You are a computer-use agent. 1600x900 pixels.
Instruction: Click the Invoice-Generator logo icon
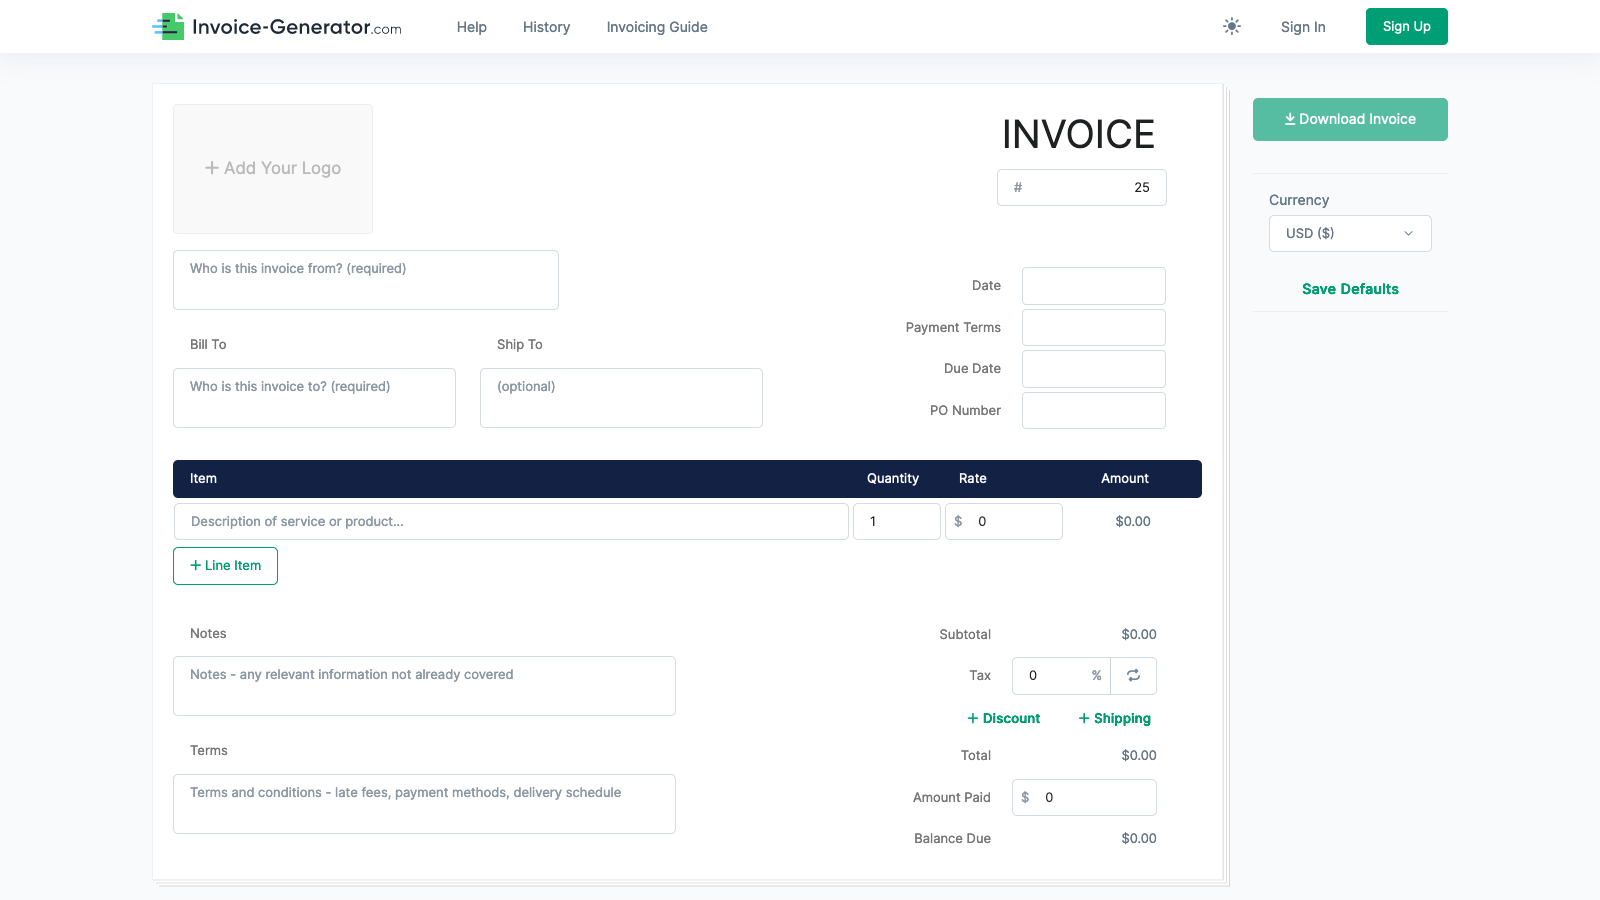(x=168, y=26)
